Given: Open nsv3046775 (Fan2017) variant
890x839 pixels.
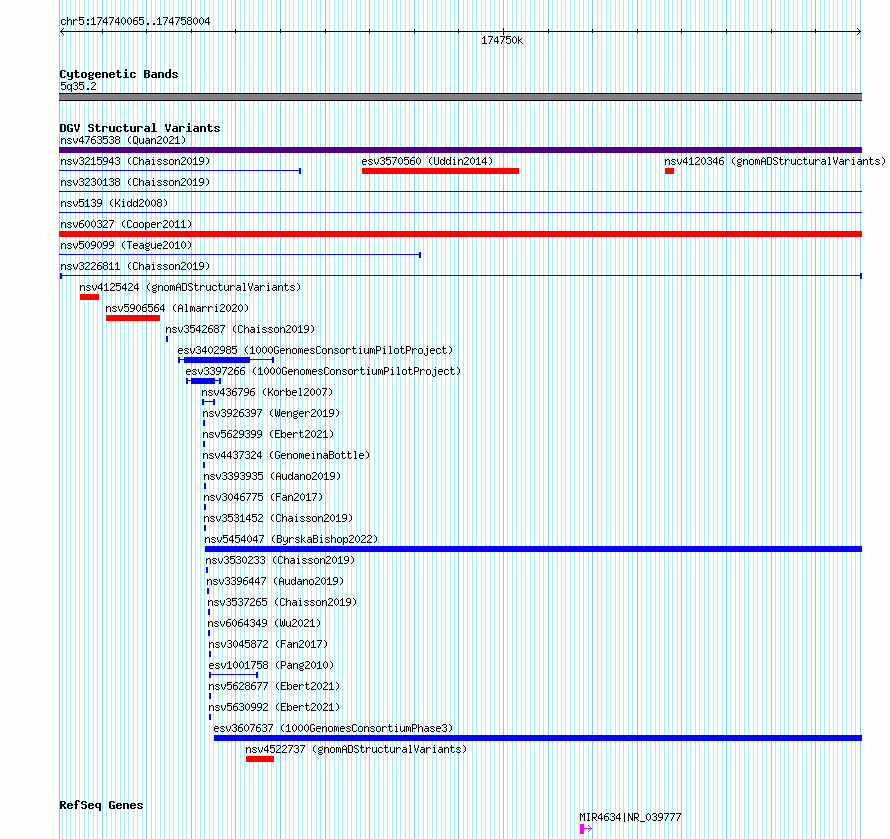Looking at the screenshot, I should pos(263,497).
